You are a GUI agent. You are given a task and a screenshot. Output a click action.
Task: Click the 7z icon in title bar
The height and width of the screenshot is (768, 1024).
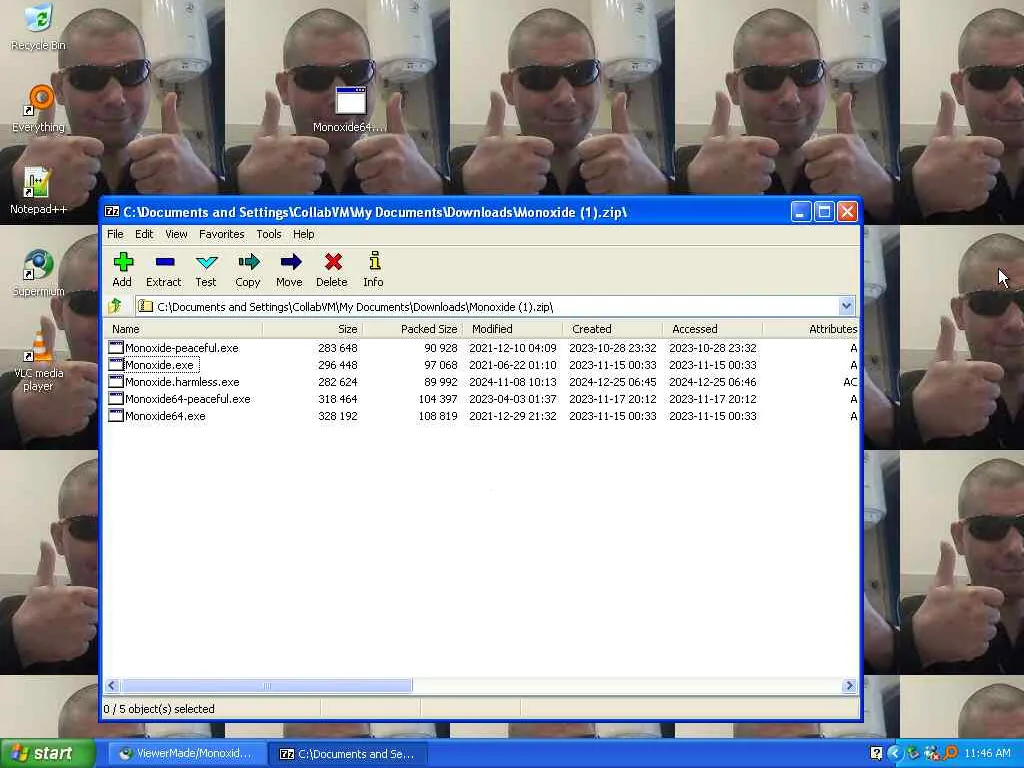112,212
